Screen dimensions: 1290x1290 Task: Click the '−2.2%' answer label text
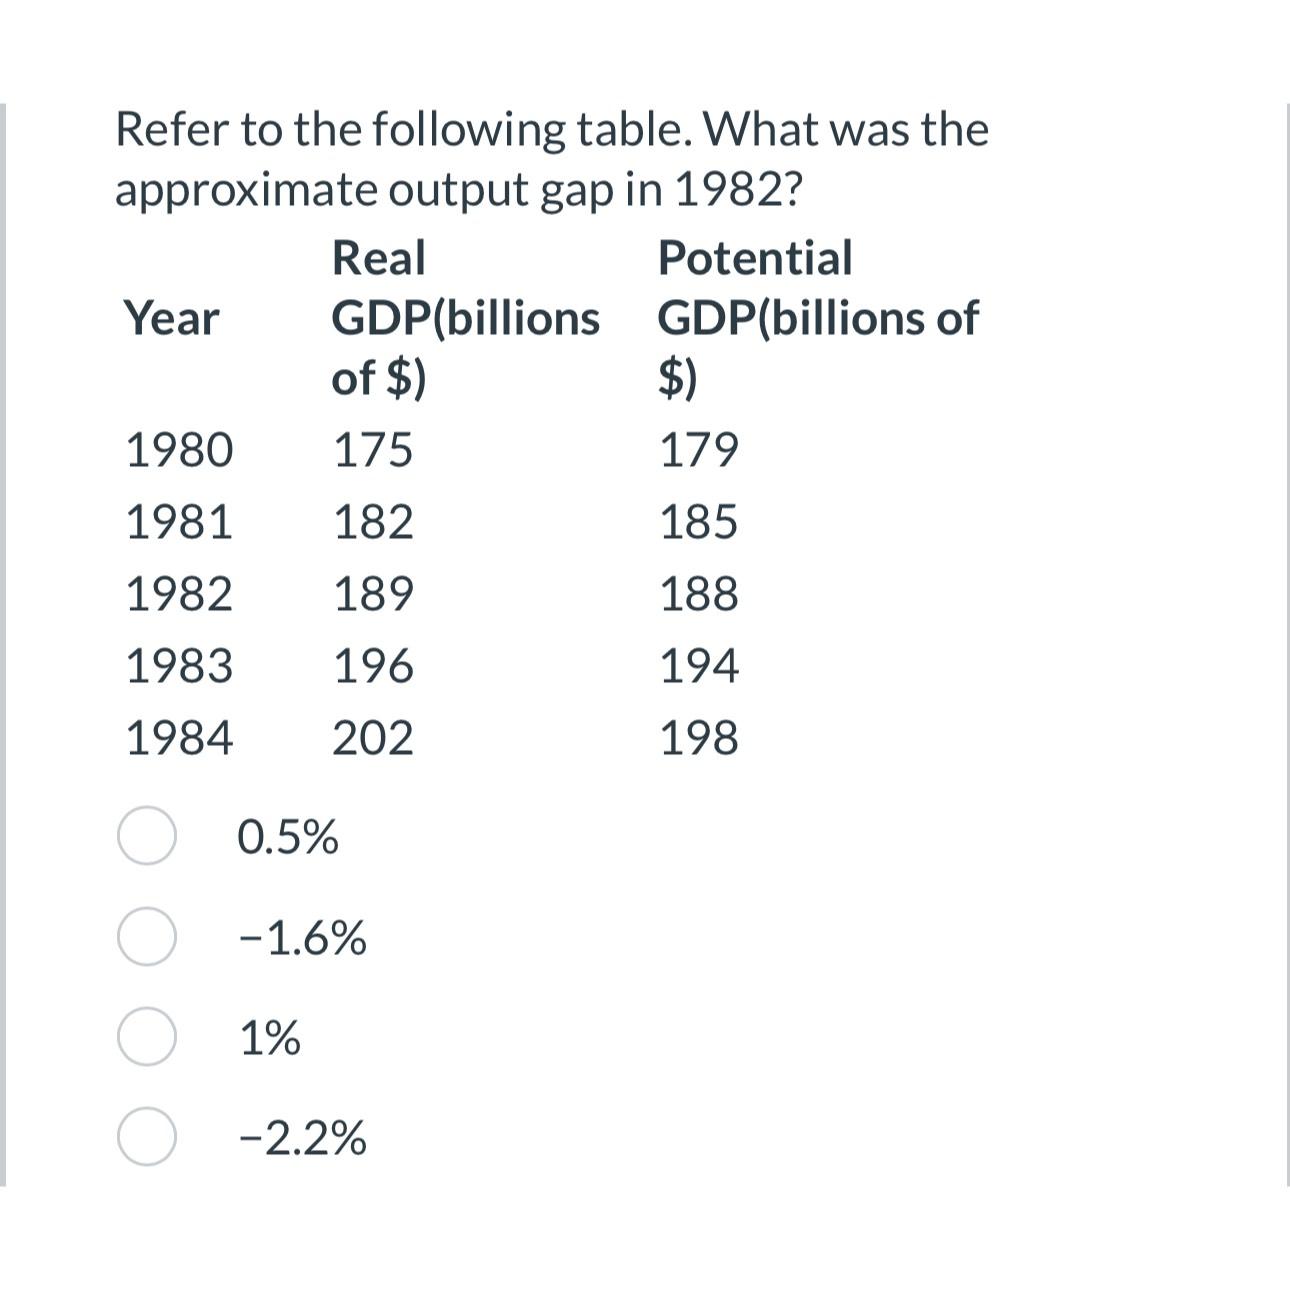pyautogui.click(x=303, y=1138)
